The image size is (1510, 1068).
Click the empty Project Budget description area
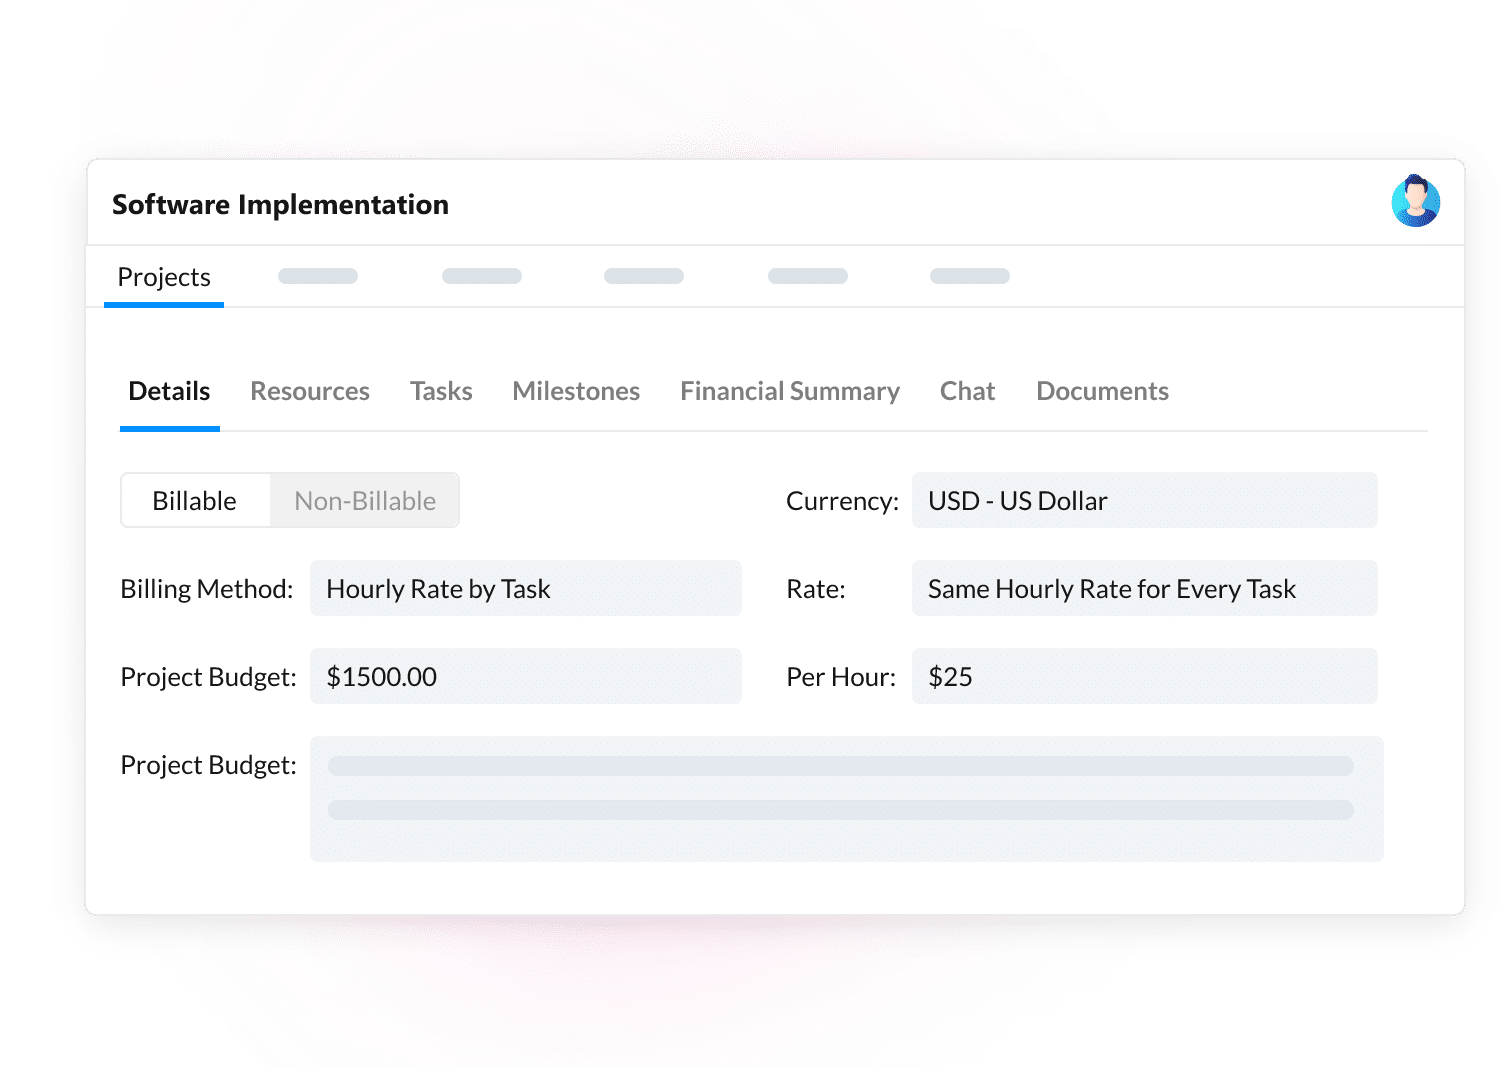tap(845, 797)
